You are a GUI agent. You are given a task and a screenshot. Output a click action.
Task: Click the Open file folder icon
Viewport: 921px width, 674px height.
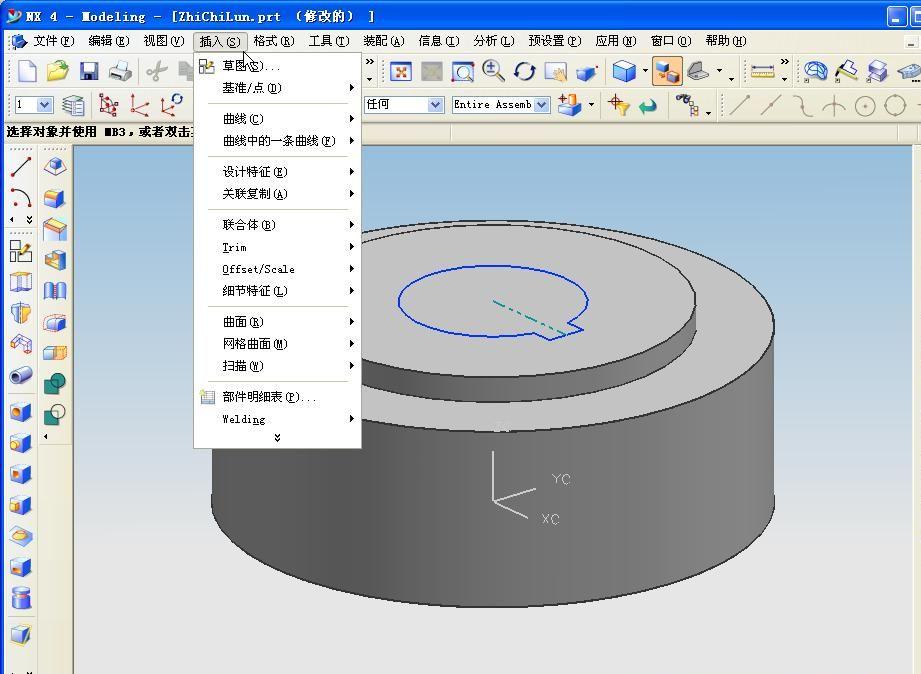(x=57, y=71)
